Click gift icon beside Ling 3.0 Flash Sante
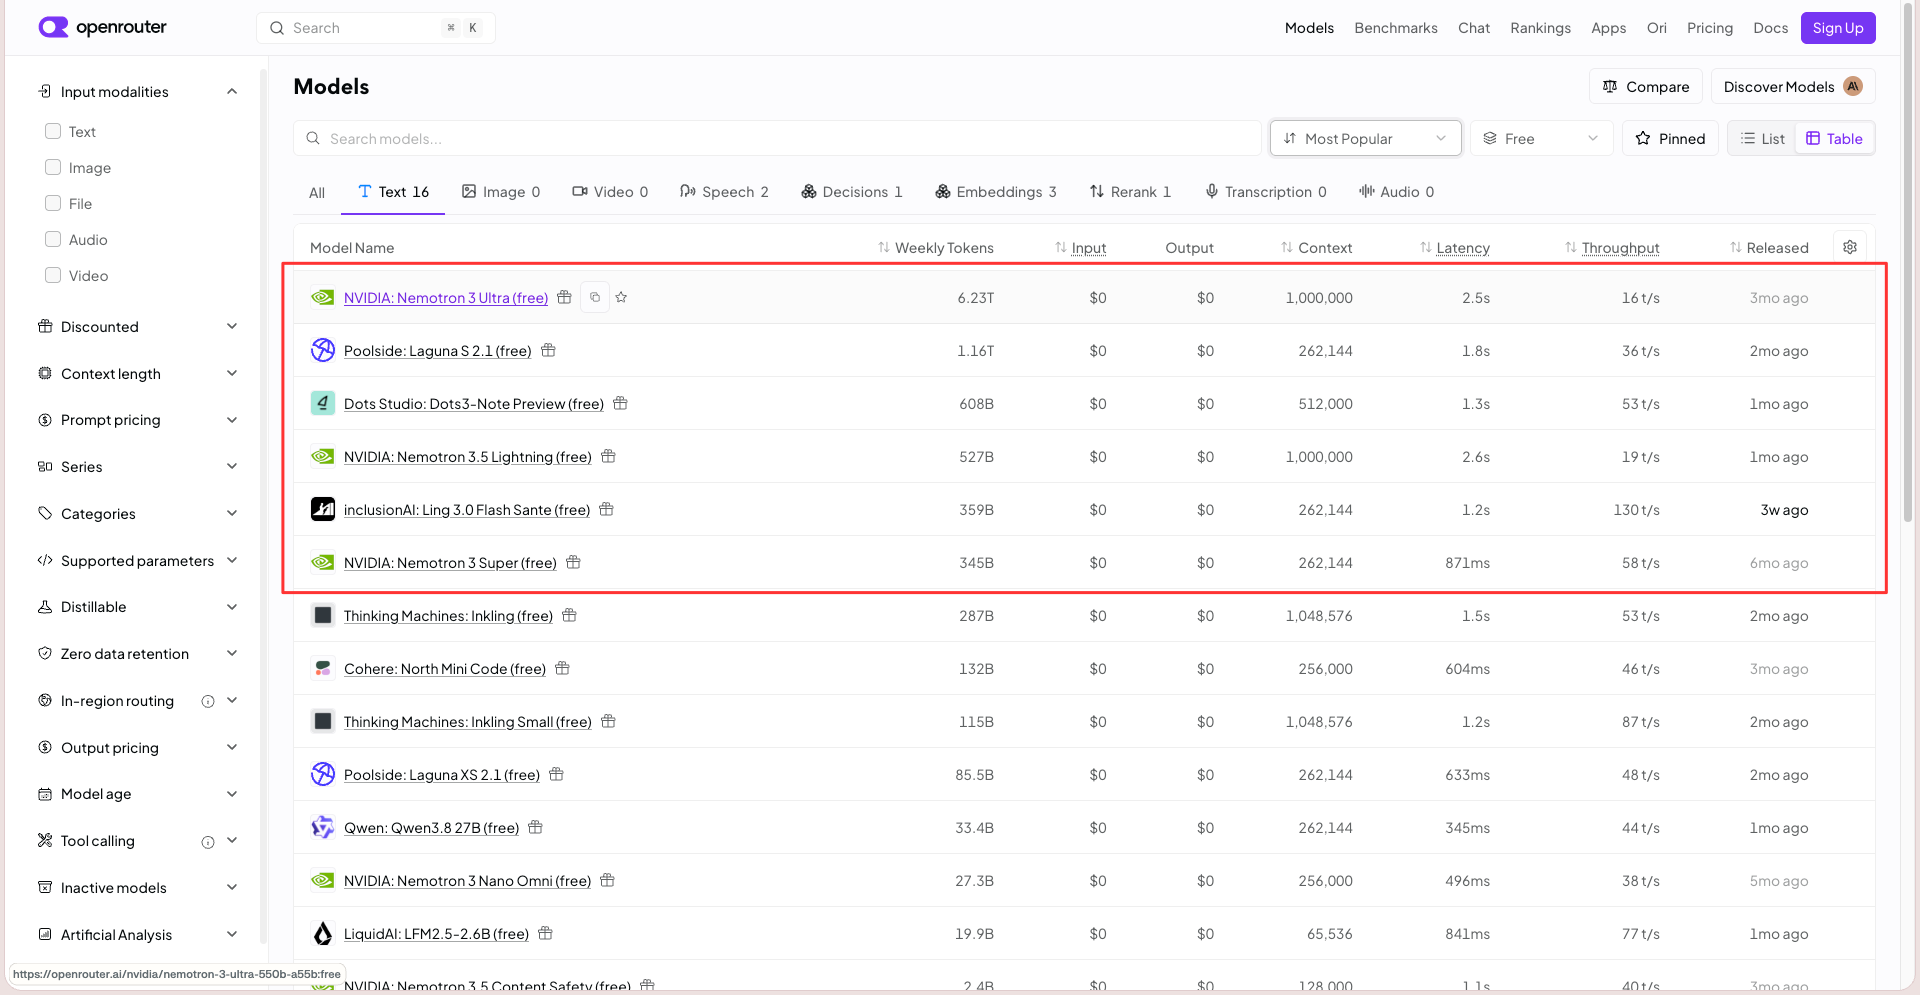 click(x=606, y=509)
